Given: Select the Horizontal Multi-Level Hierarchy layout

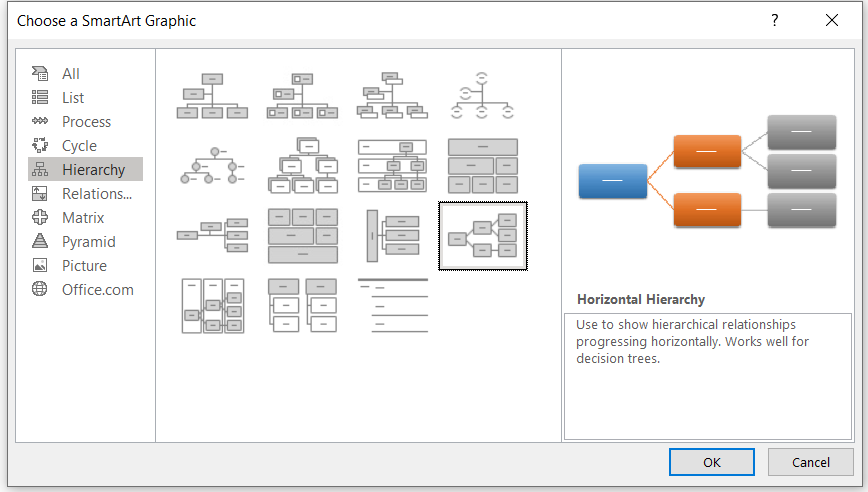Looking at the screenshot, I should (x=392, y=236).
